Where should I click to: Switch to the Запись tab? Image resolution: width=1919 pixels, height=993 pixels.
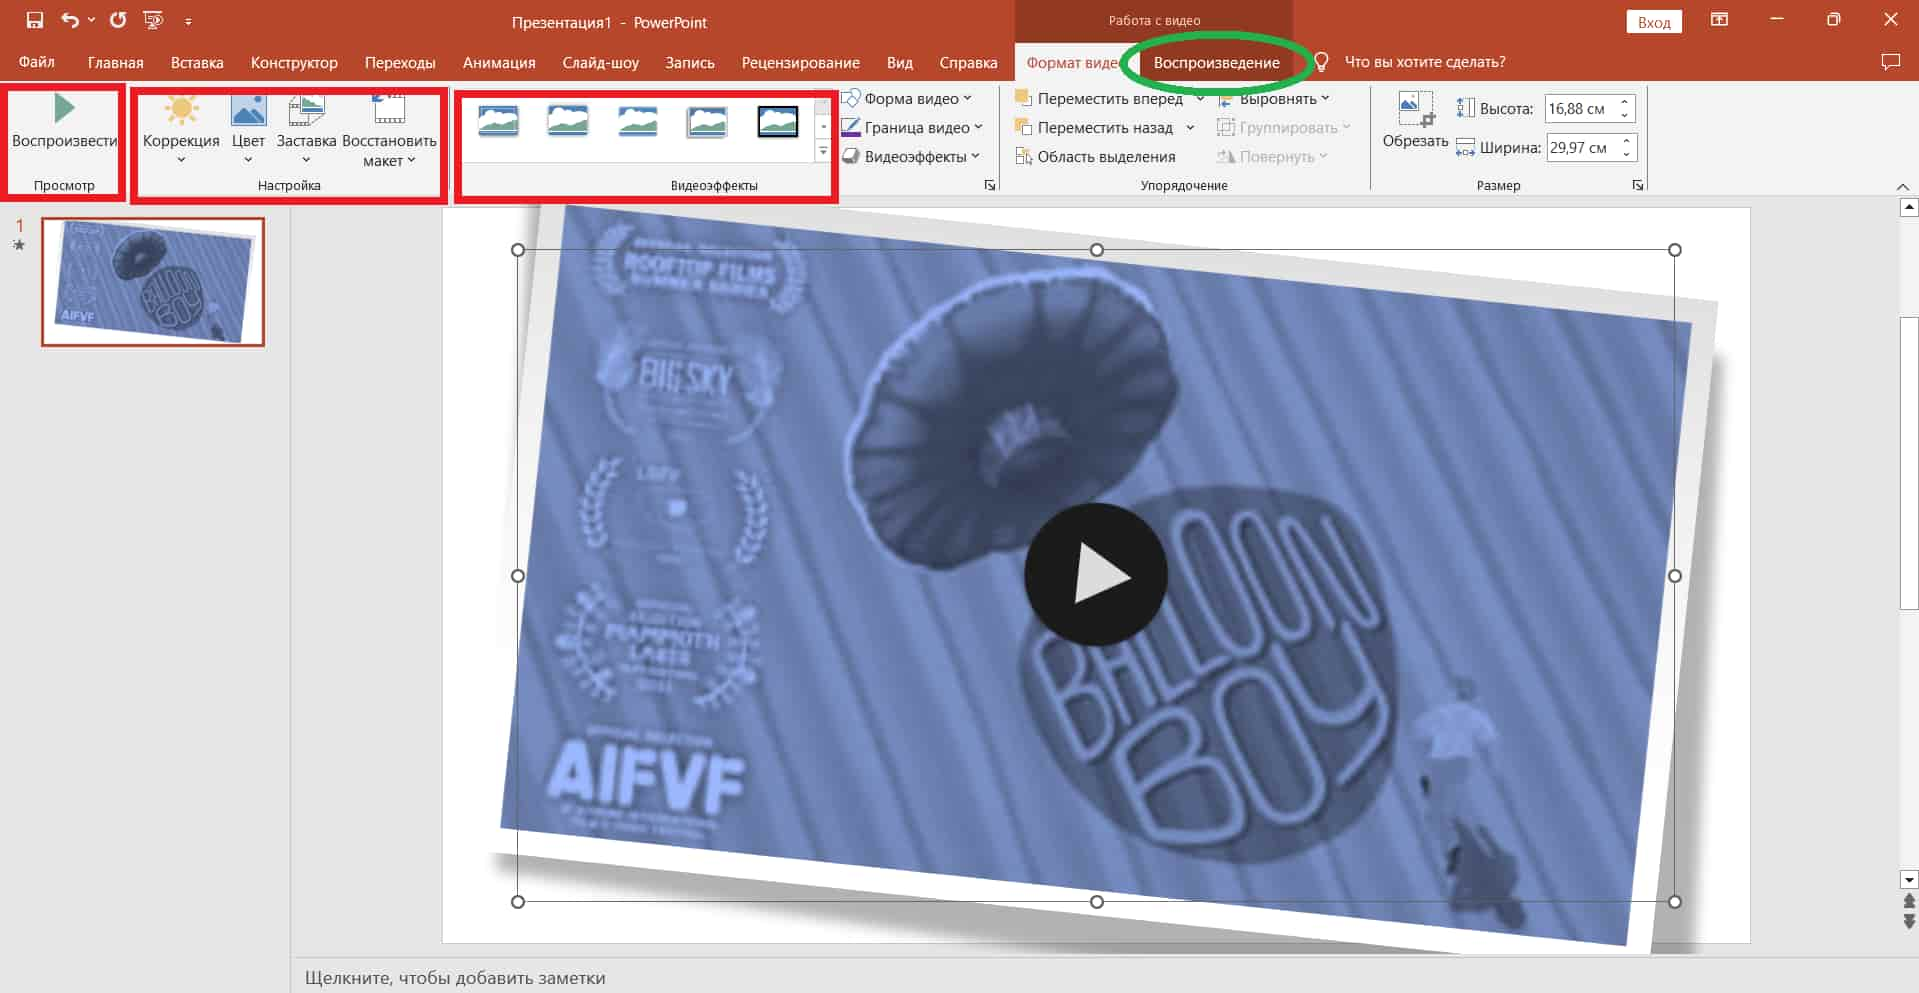pos(690,62)
